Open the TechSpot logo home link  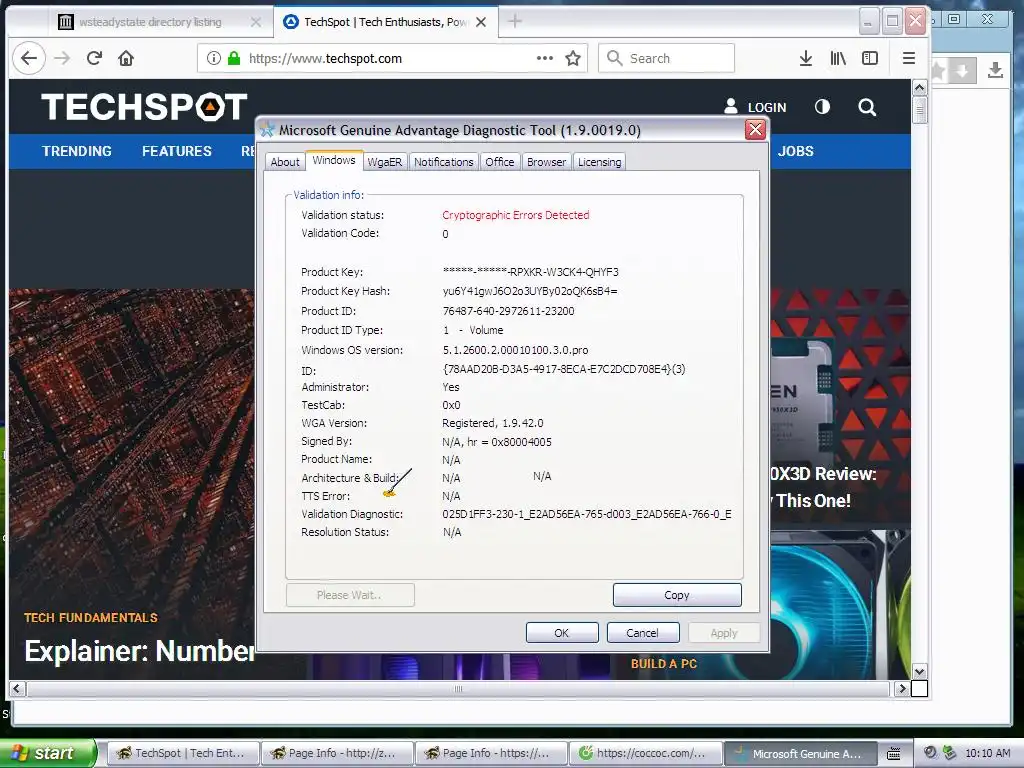pyautogui.click(x=144, y=106)
